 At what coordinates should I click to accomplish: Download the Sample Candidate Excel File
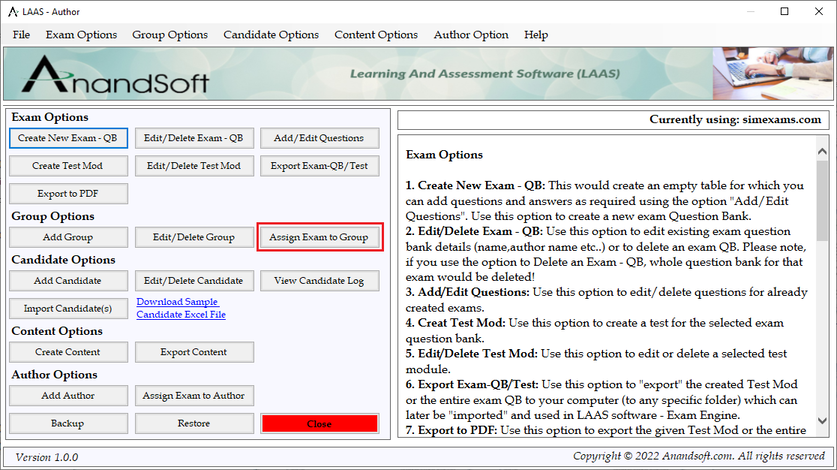click(181, 308)
